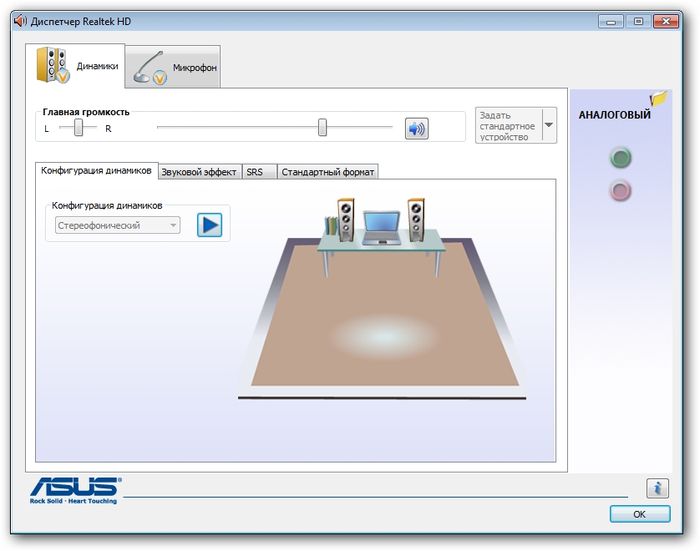Image resolution: width=700 pixels, height=551 pixels.
Task: Open the Стандартный формат tab
Action: 328,172
